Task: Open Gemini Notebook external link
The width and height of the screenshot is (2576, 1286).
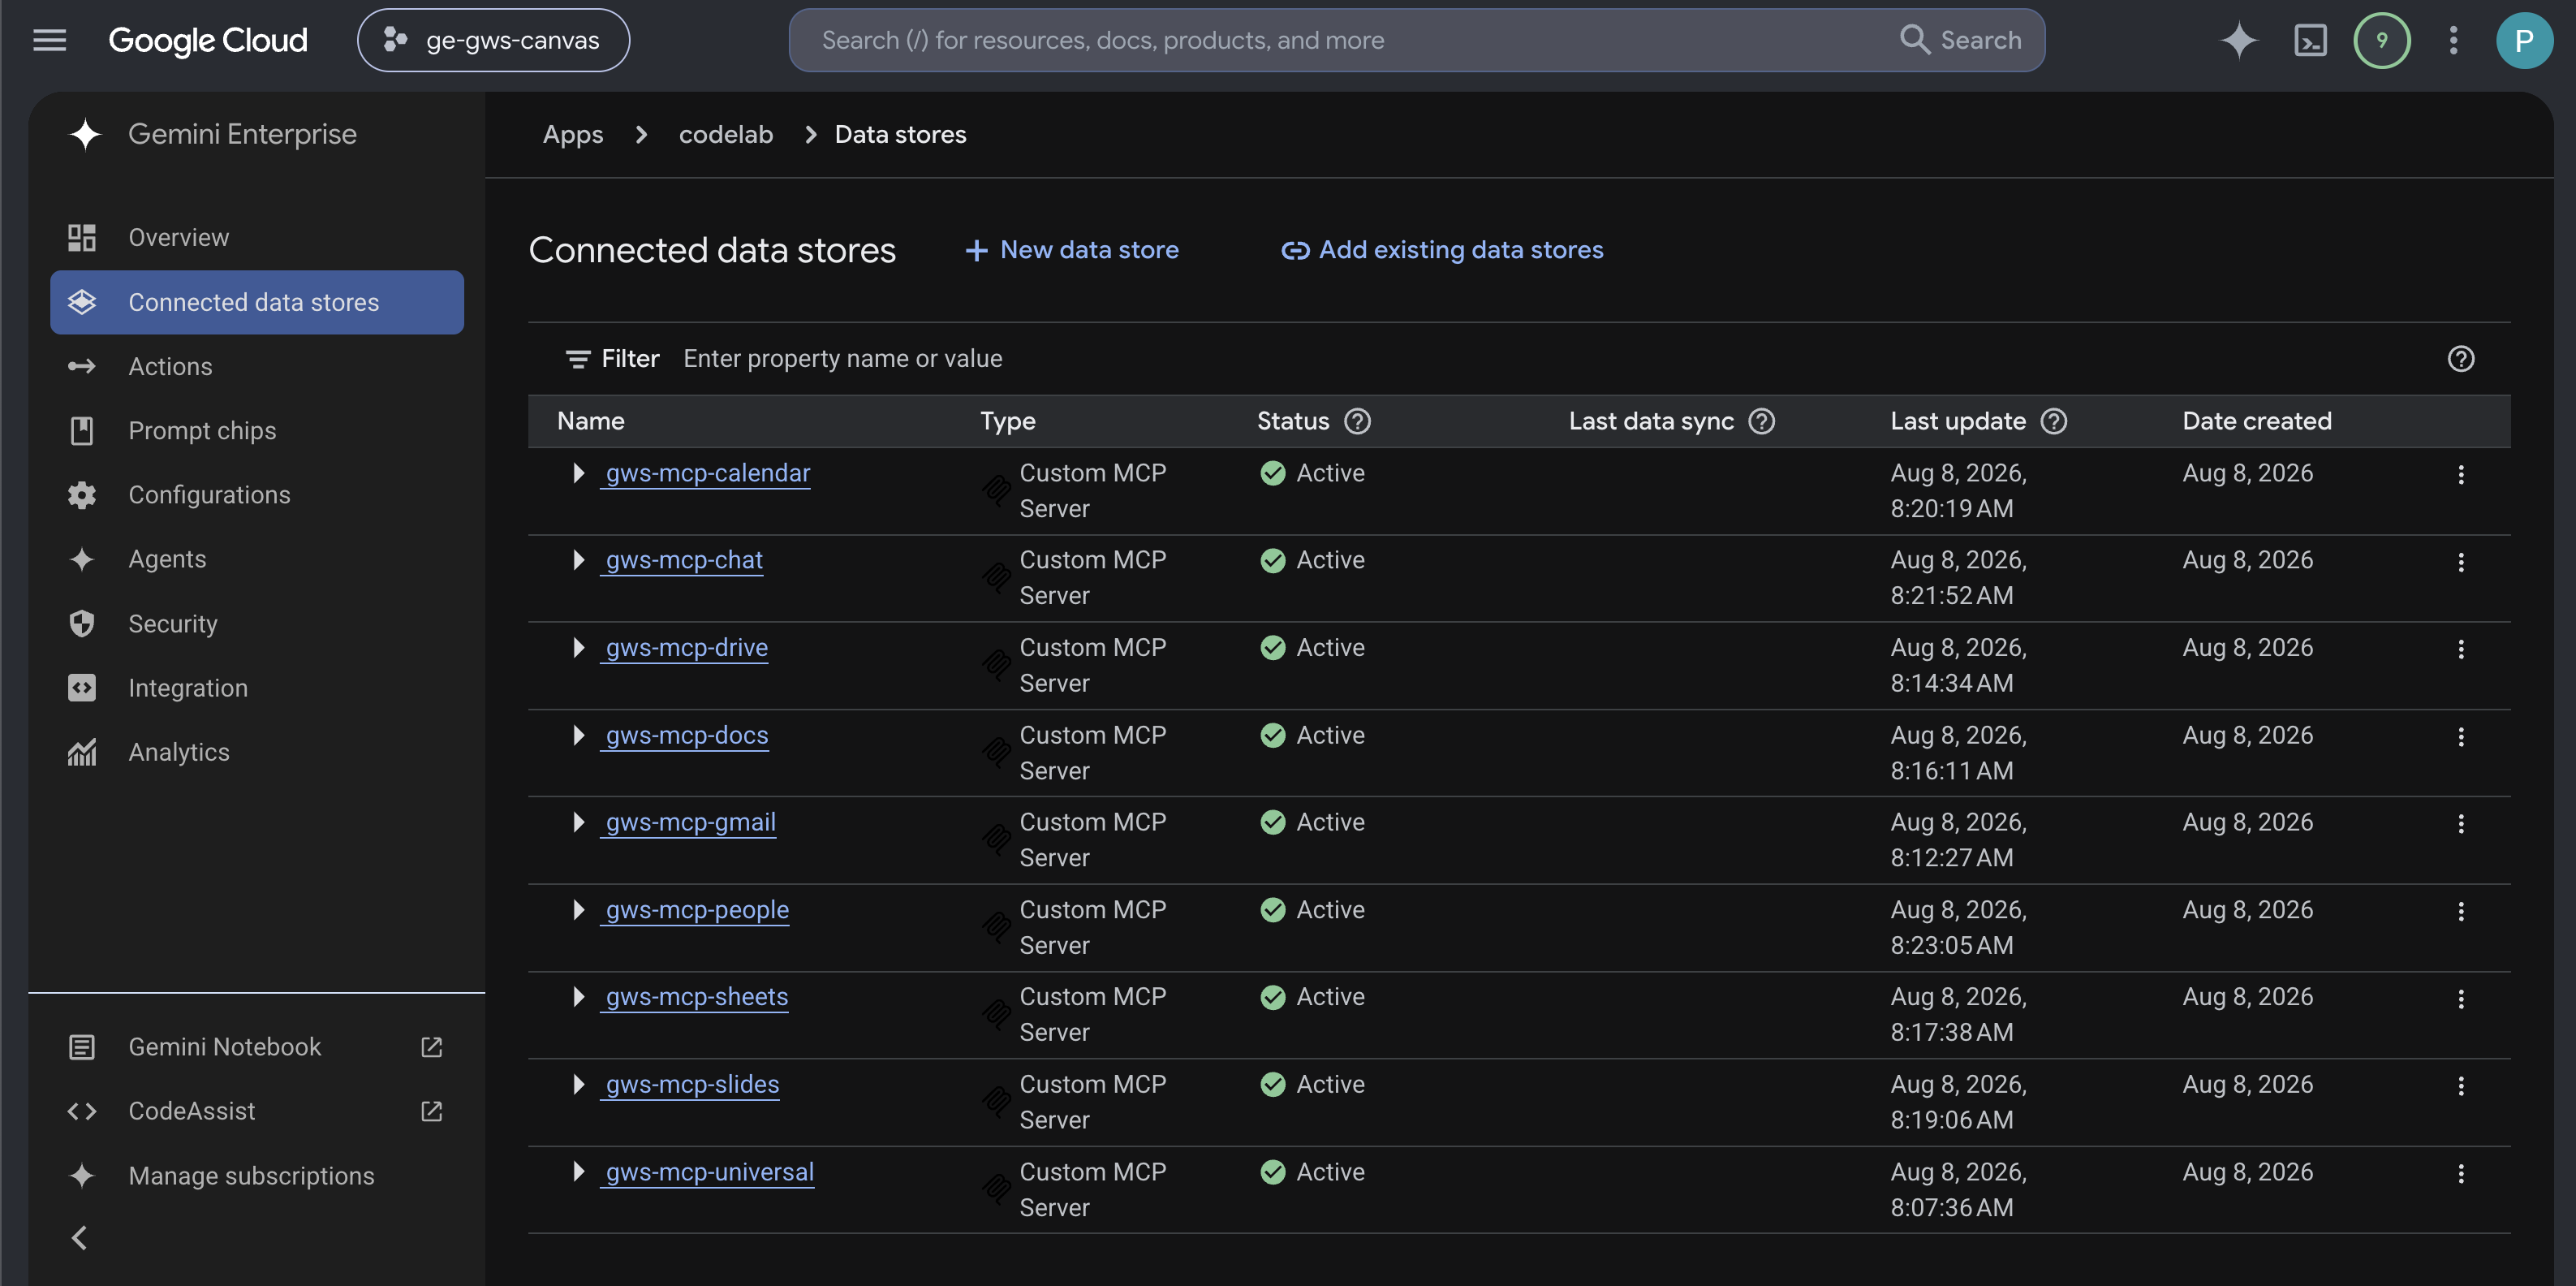Action: point(257,1047)
